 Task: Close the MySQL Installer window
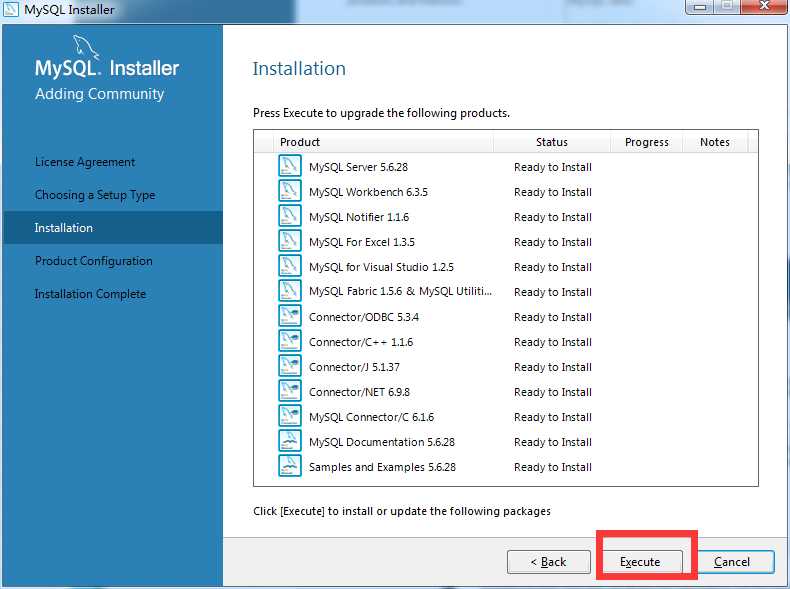[764, 7]
